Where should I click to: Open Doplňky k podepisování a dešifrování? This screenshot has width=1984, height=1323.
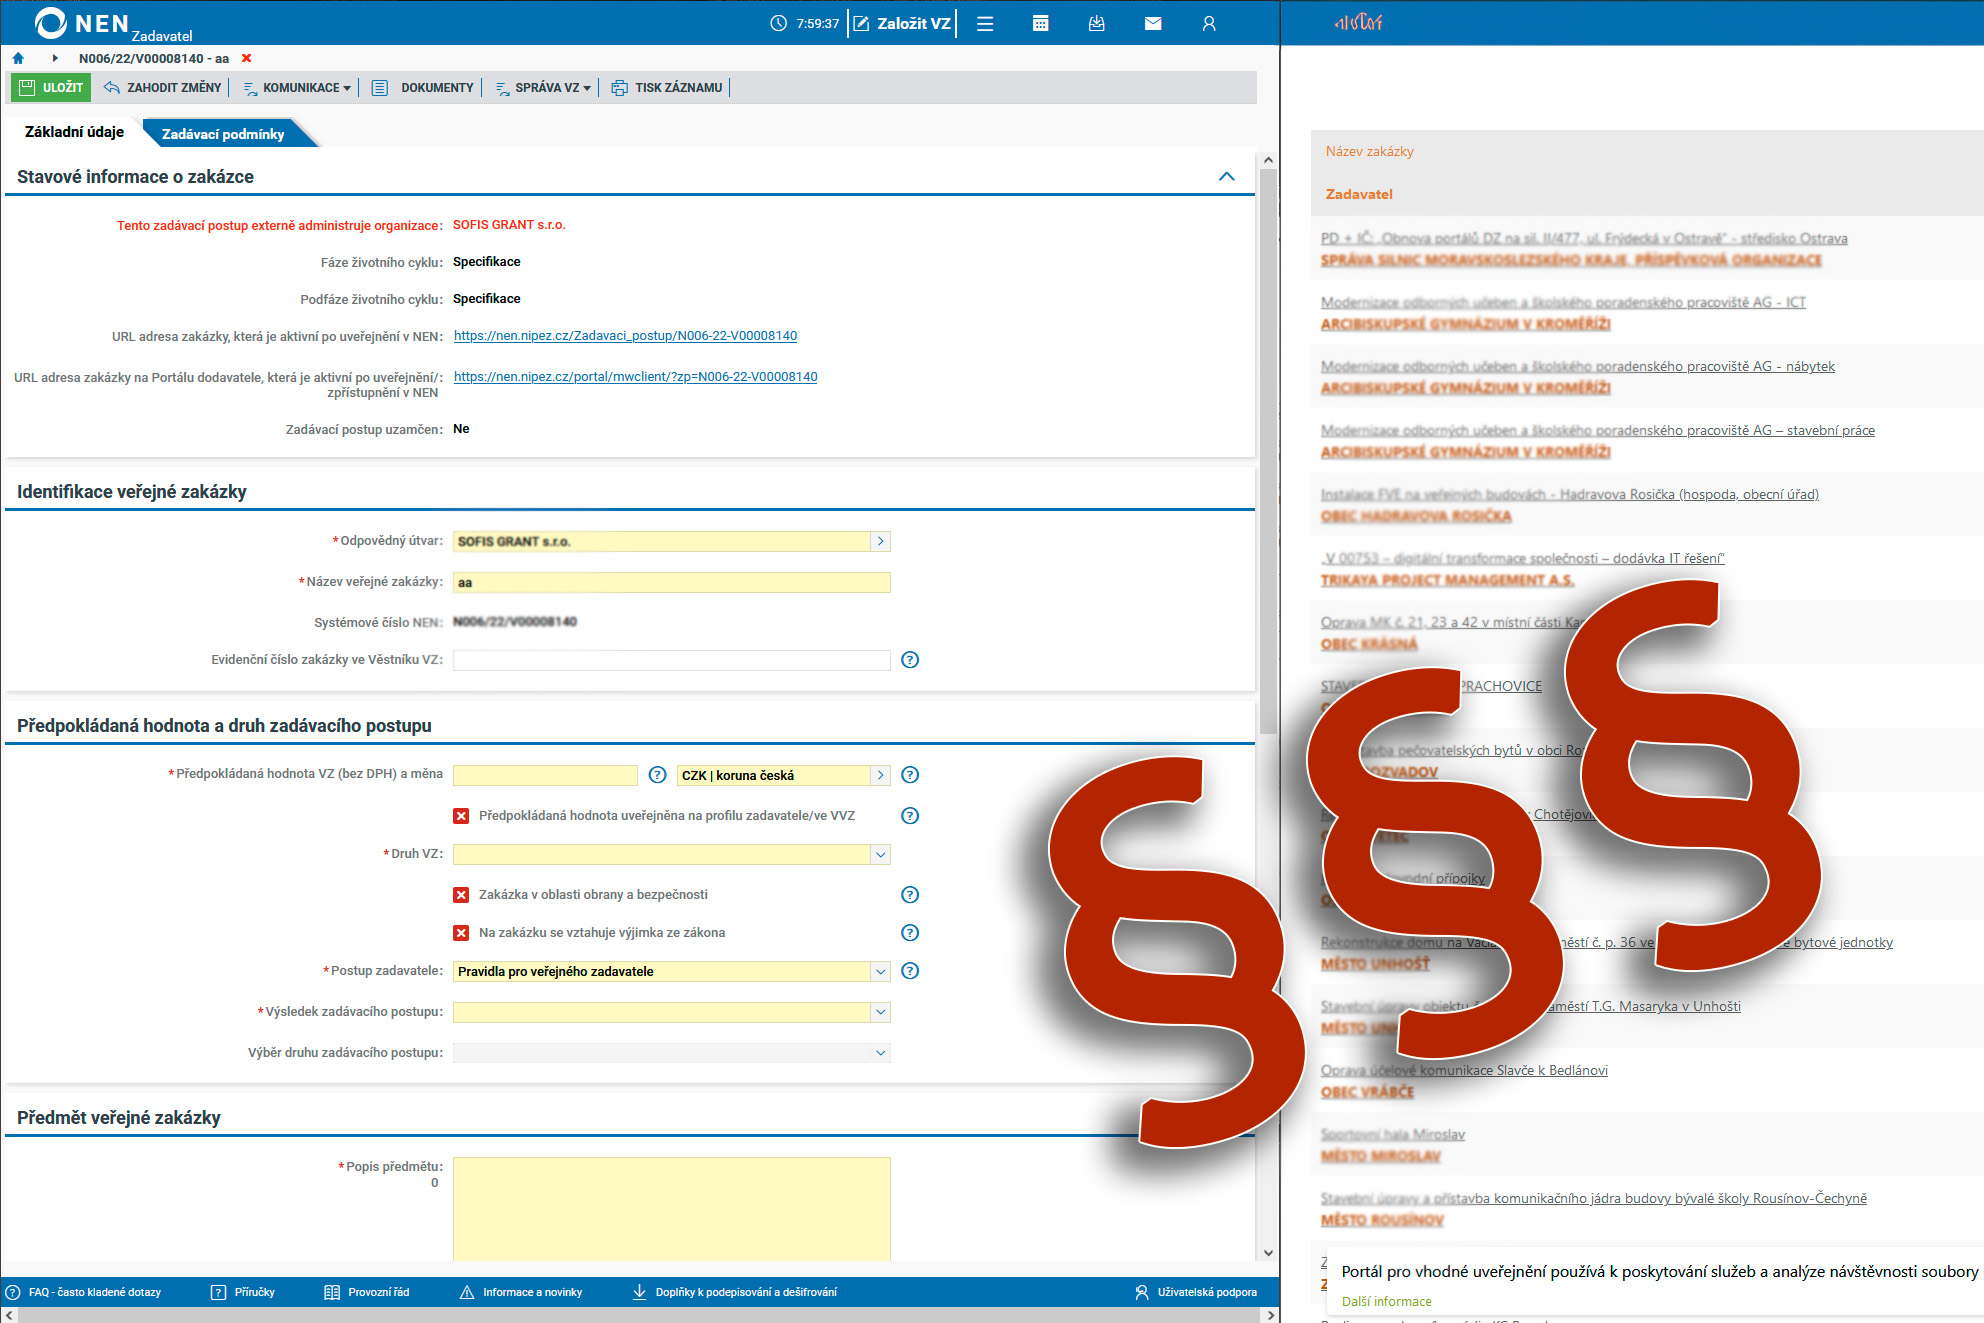pos(735,1292)
